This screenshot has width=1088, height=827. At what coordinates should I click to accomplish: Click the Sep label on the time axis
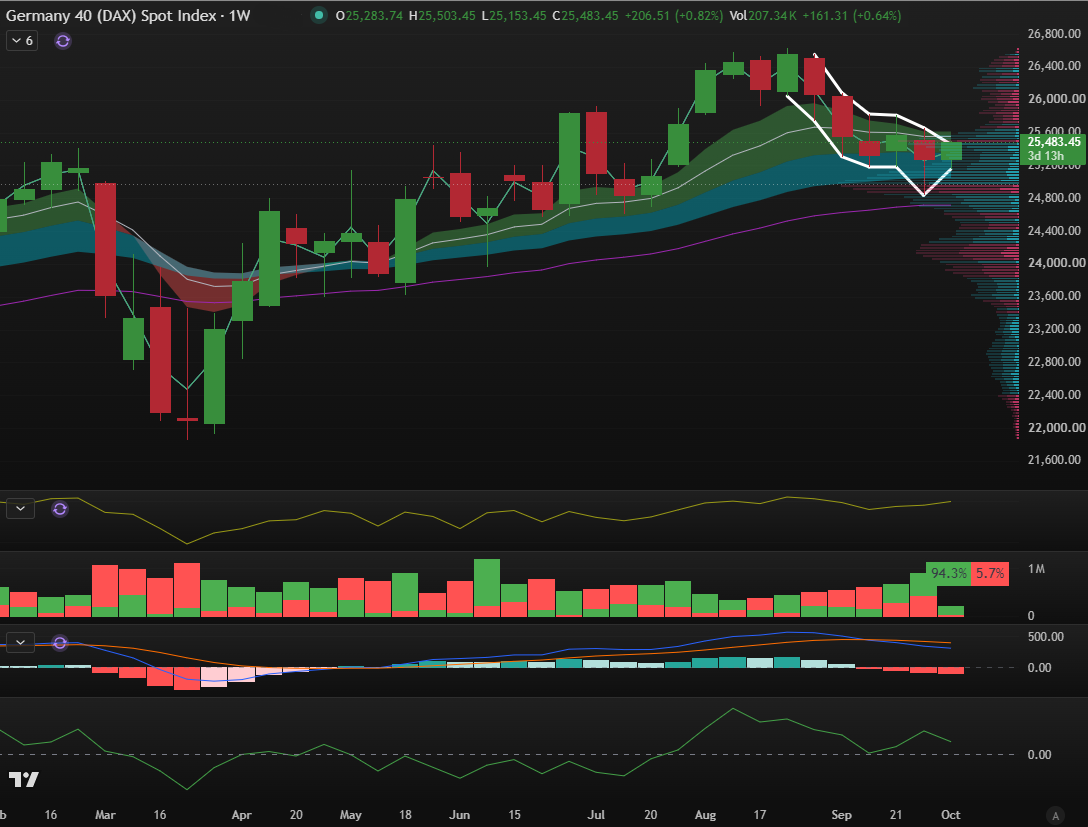coord(841,815)
